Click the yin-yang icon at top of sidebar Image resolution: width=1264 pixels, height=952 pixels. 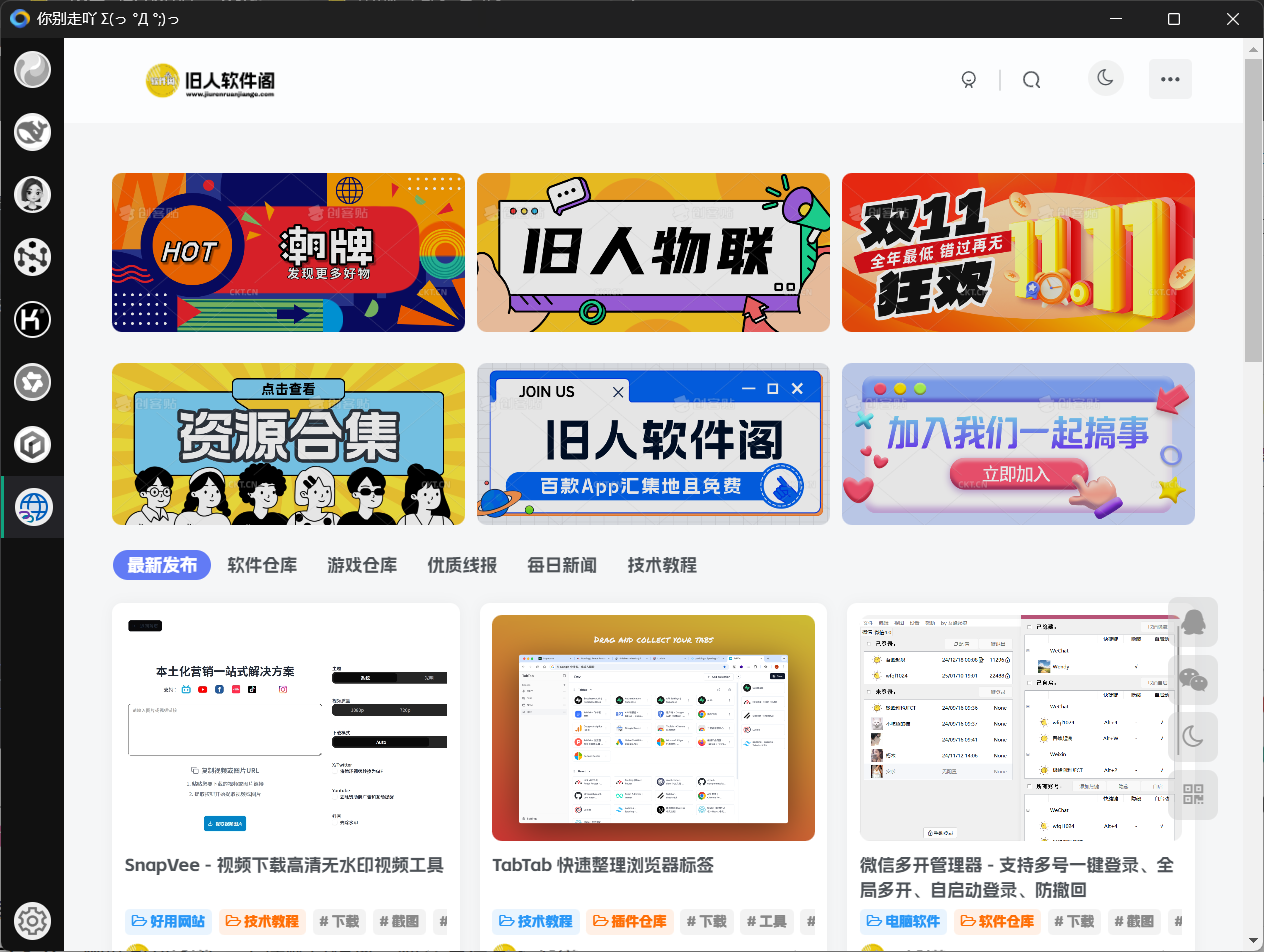32,70
